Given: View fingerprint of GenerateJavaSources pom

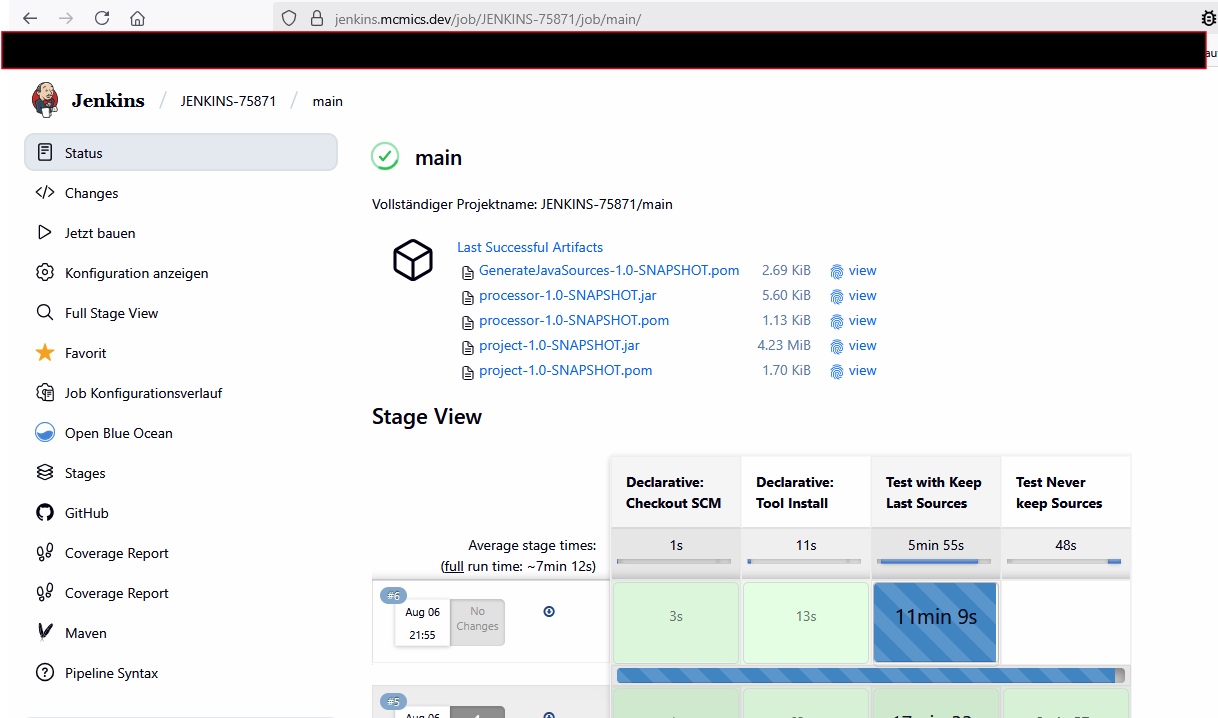Looking at the screenshot, I should click(853, 270).
